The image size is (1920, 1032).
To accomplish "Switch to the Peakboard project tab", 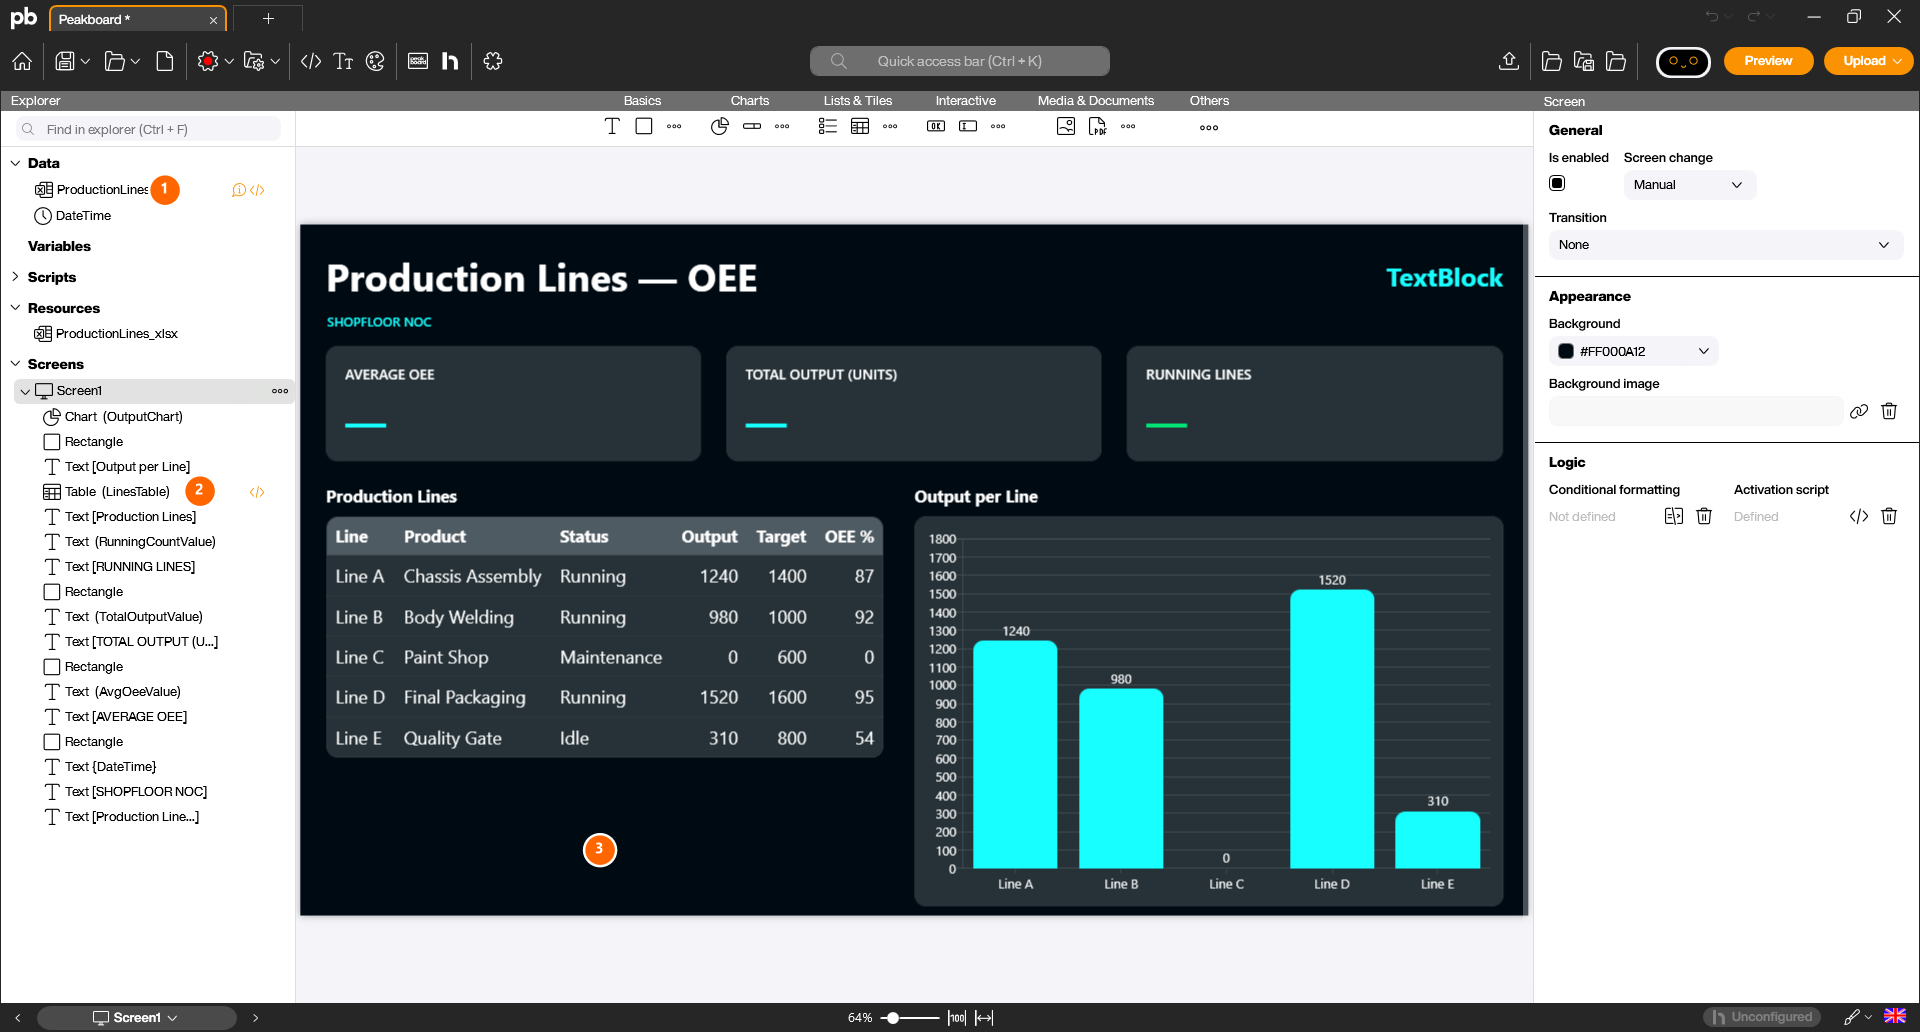I will pos(137,19).
